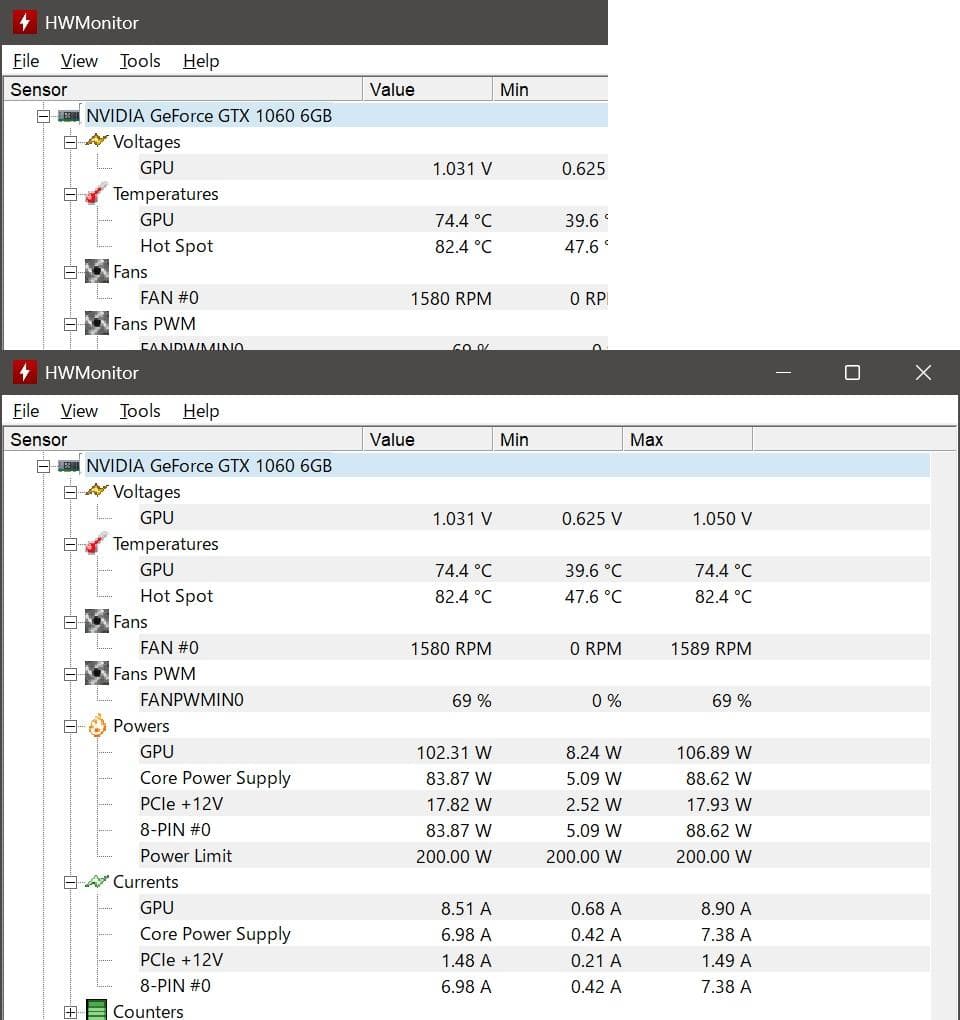Image resolution: width=960 pixels, height=1020 pixels.
Task: Click the HWMonitor lightning icon in the lower window title bar
Action: tap(24, 372)
